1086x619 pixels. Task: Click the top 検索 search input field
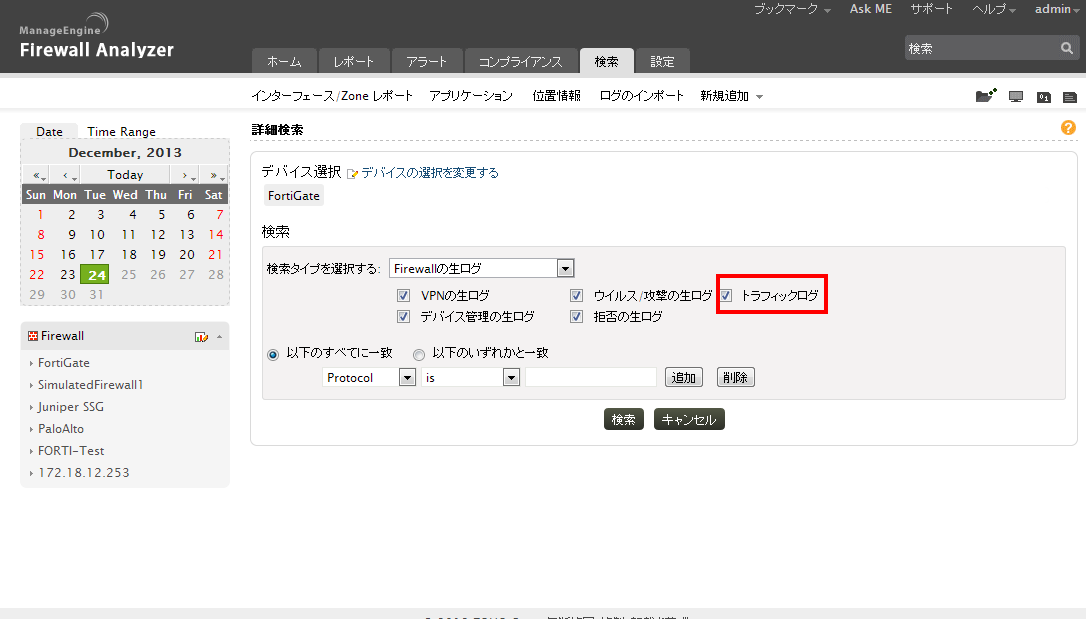[x=981, y=48]
